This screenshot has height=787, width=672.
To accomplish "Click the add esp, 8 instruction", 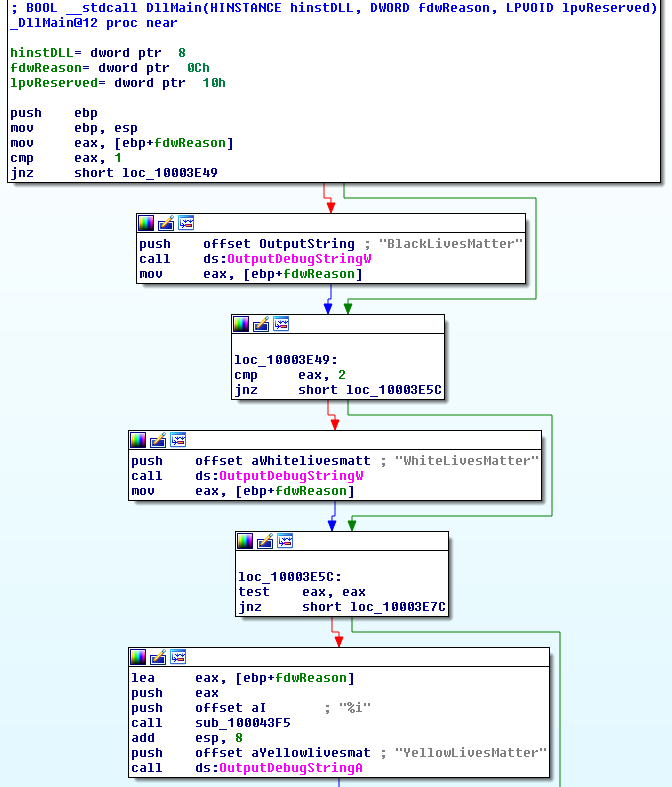I will [x=187, y=738].
